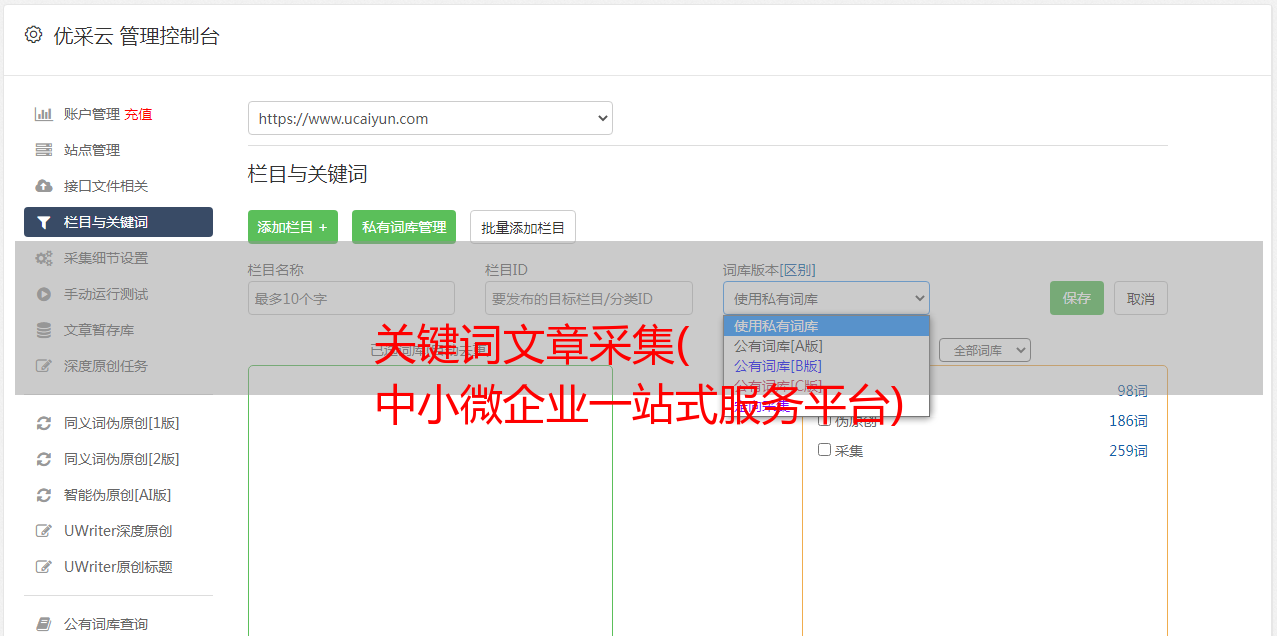Click the edit icon for 深度原创任务

coord(44,366)
